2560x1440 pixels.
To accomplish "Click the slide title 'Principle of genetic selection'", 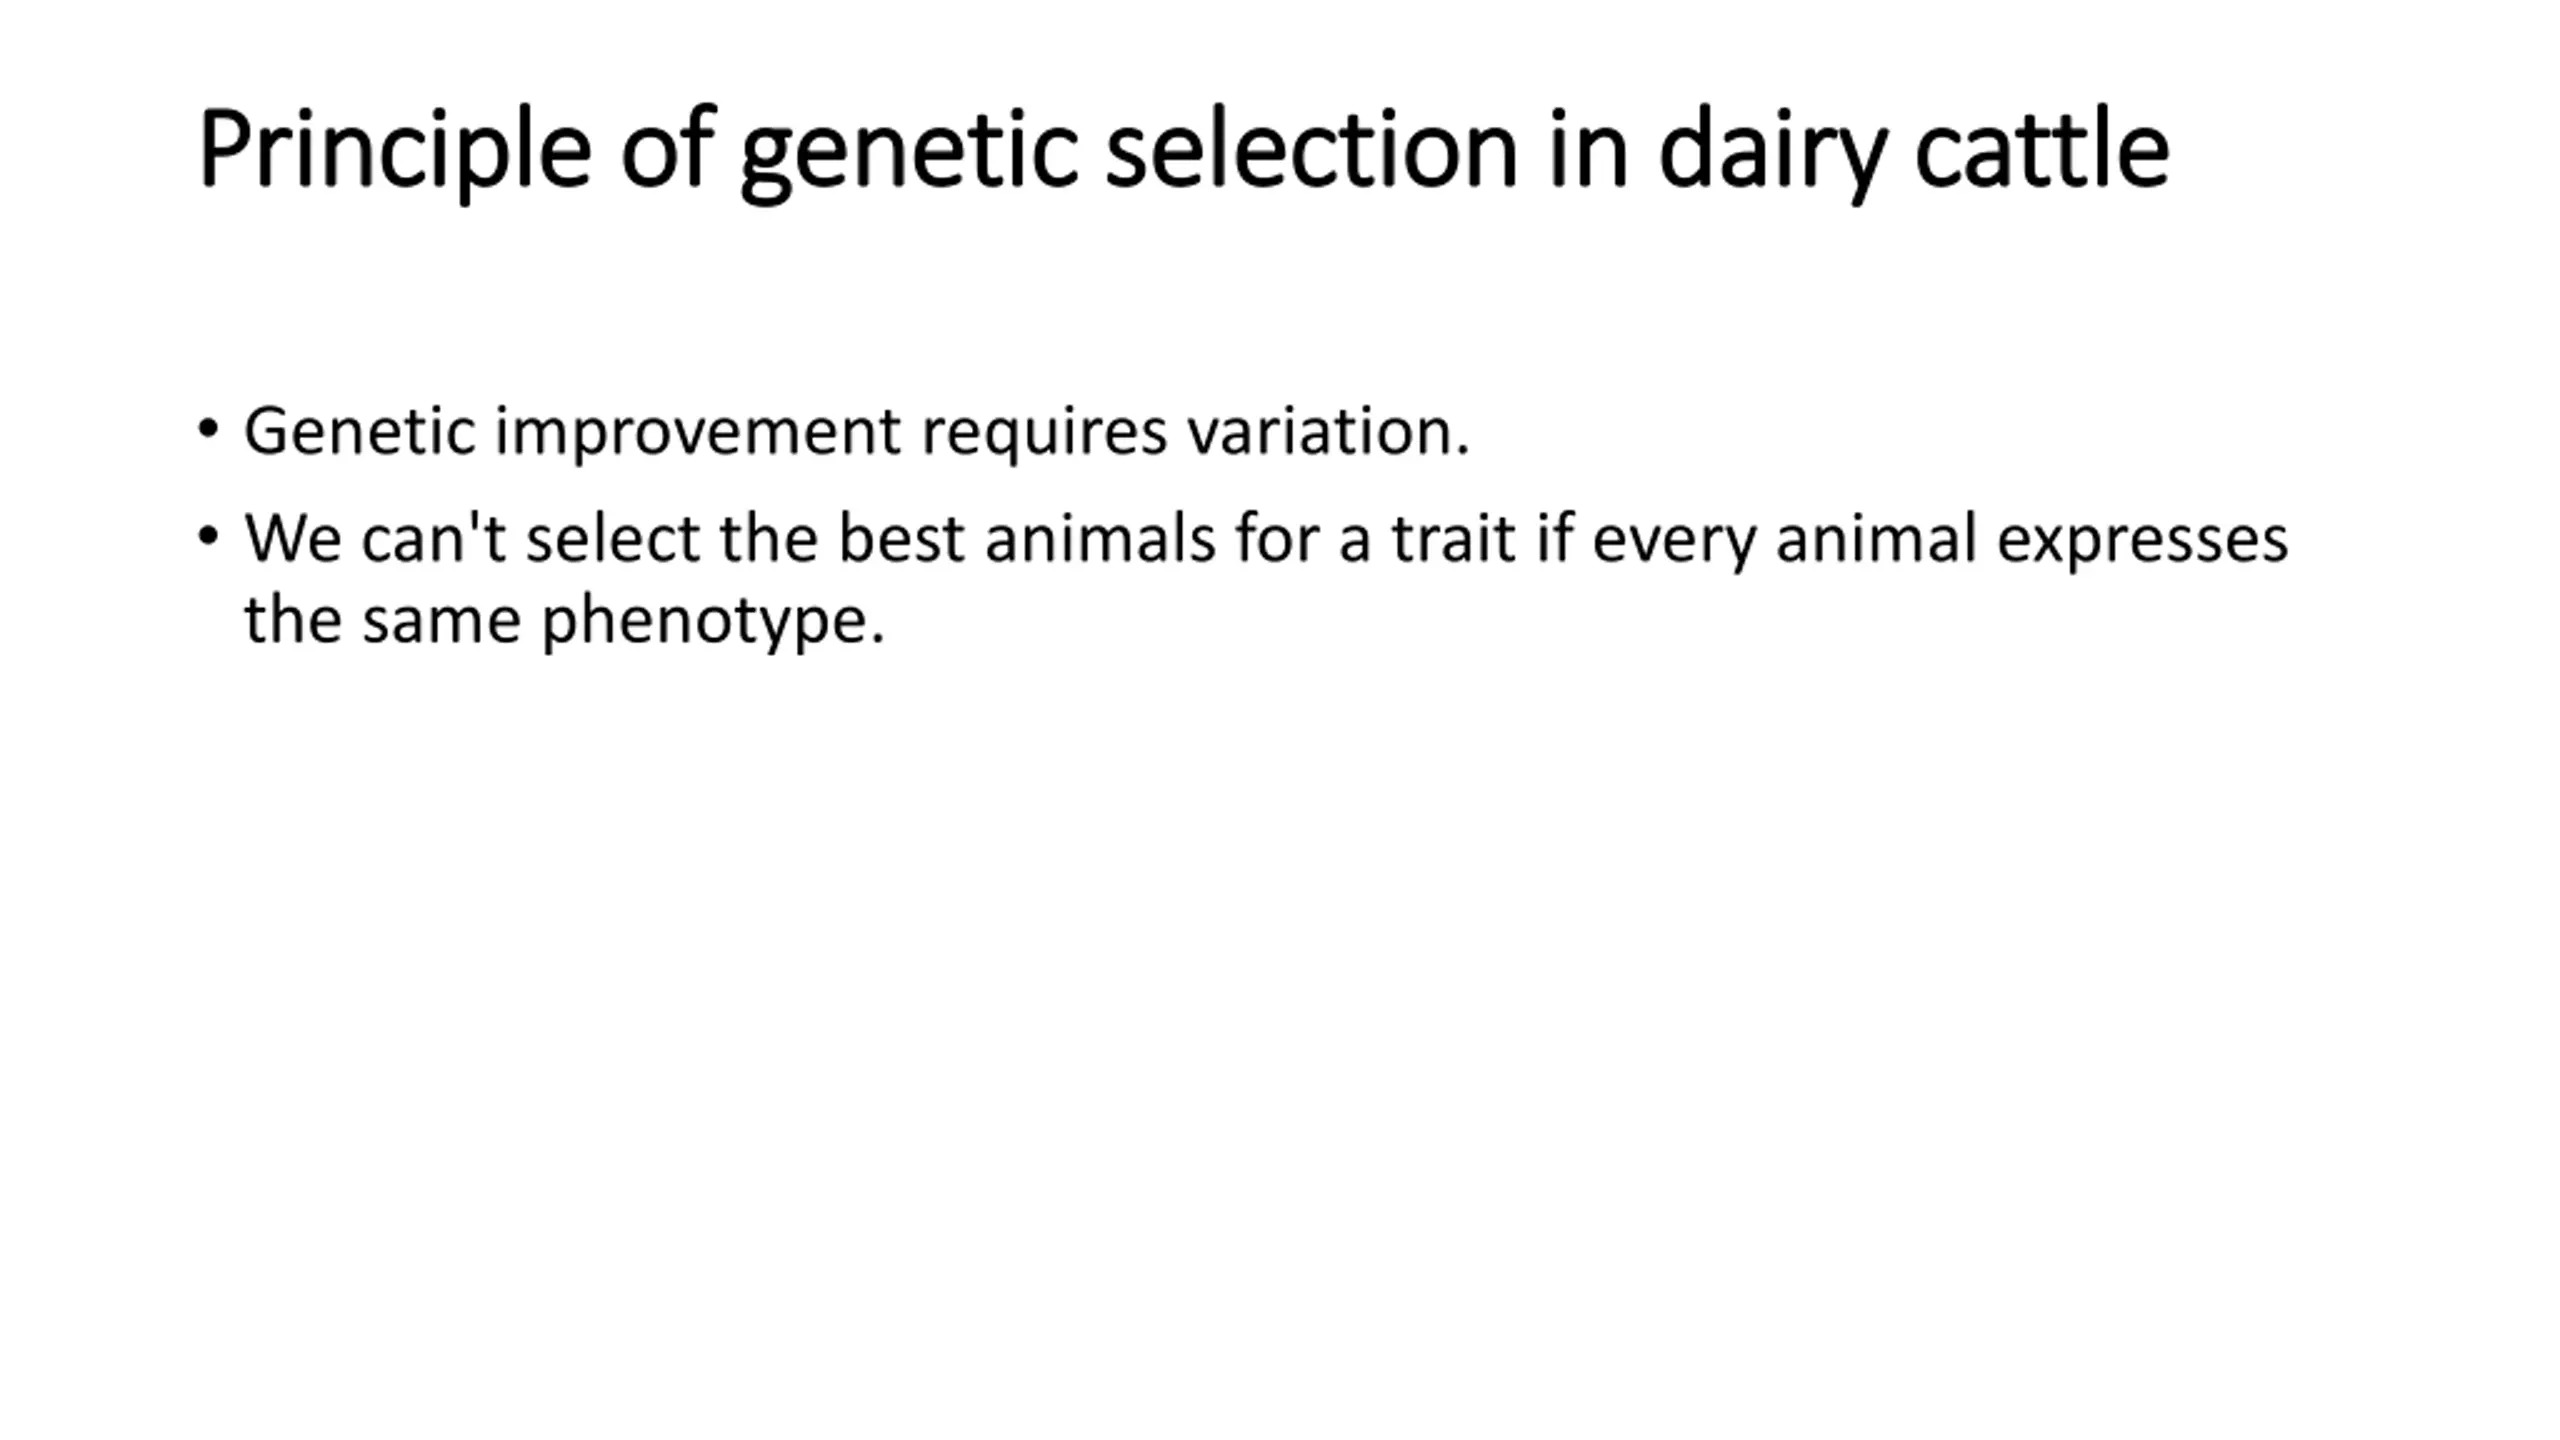I will [x=1184, y=152].
